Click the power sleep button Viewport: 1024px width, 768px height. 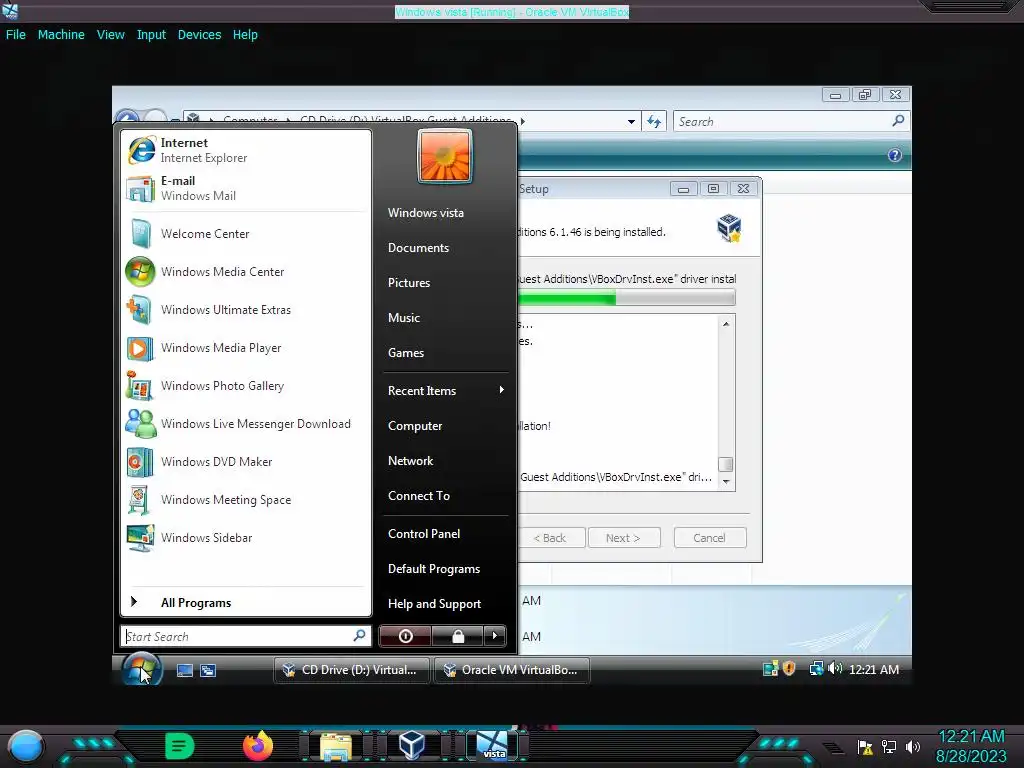[x=405, y=636]
